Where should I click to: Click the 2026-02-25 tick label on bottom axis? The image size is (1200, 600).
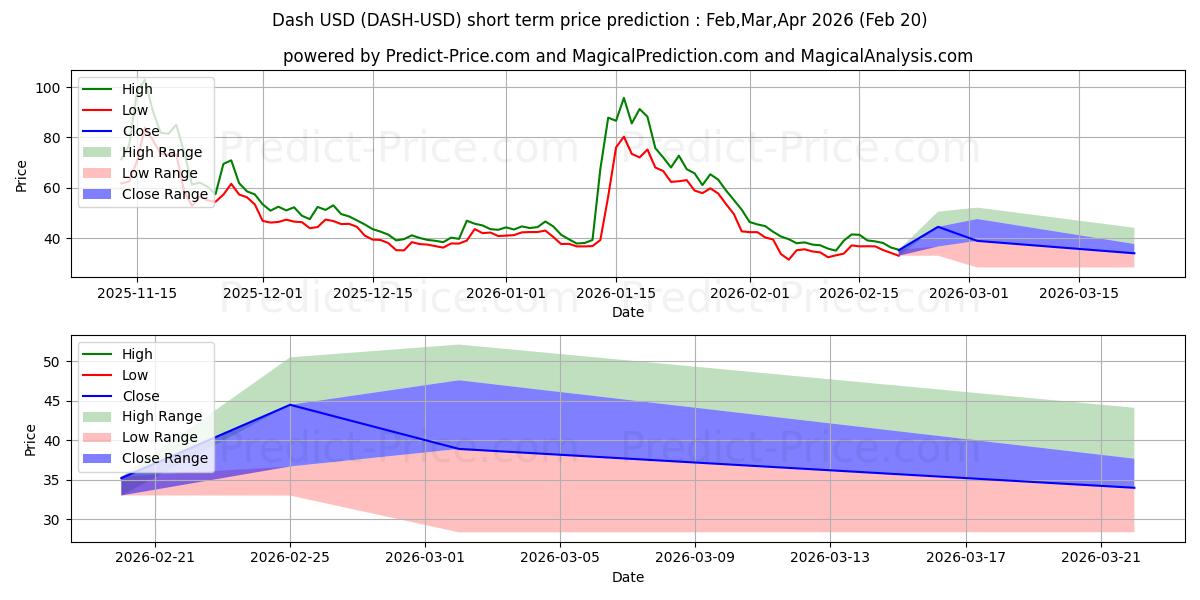[291, 558]
